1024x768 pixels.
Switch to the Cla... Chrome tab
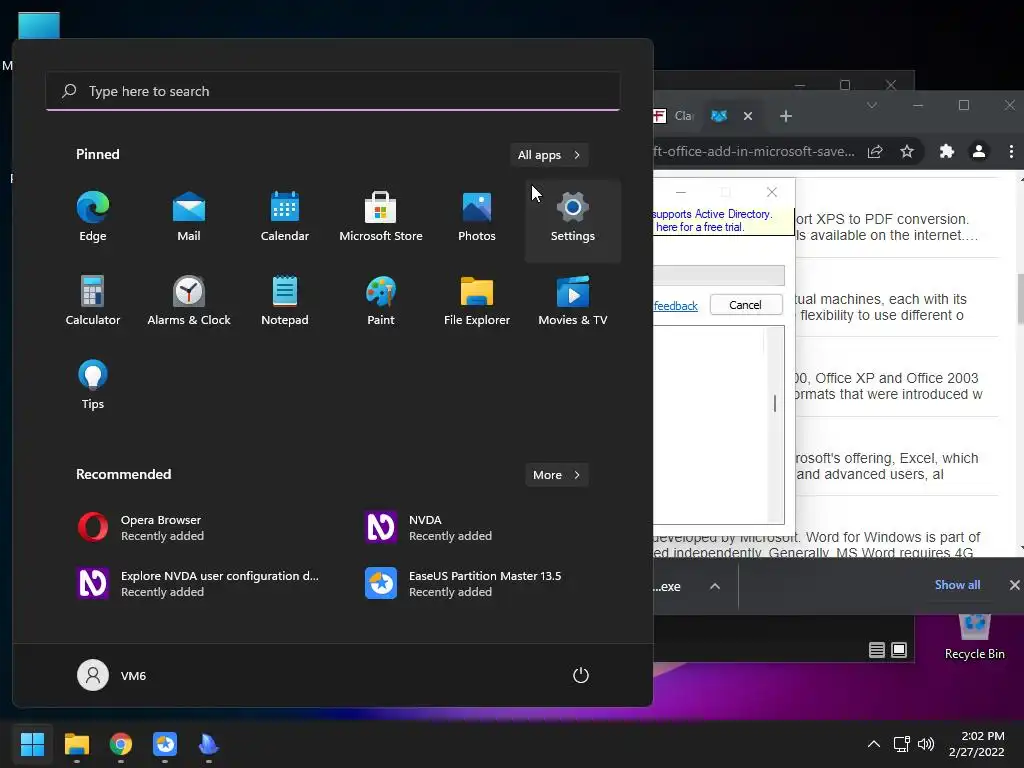(675, 116)
